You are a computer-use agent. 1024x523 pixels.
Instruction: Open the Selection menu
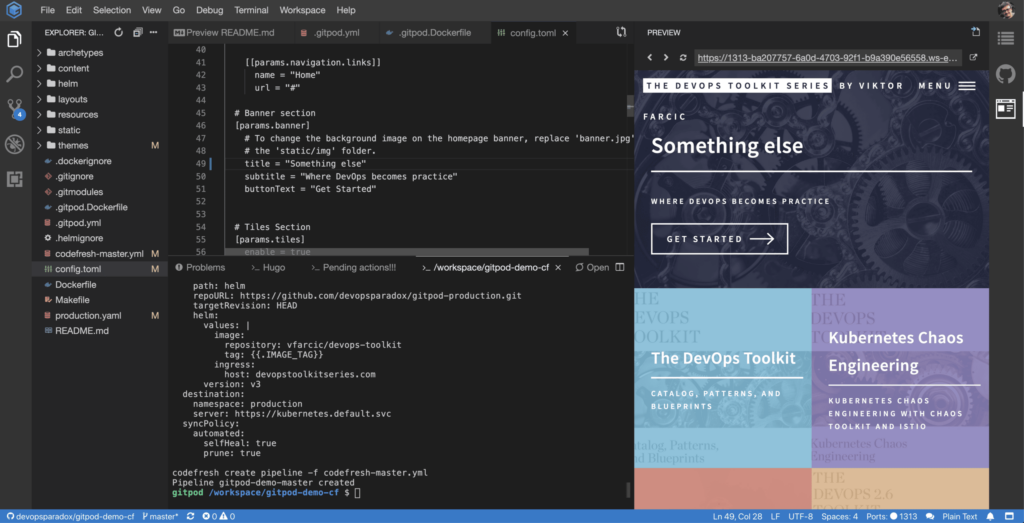[112, 10]
